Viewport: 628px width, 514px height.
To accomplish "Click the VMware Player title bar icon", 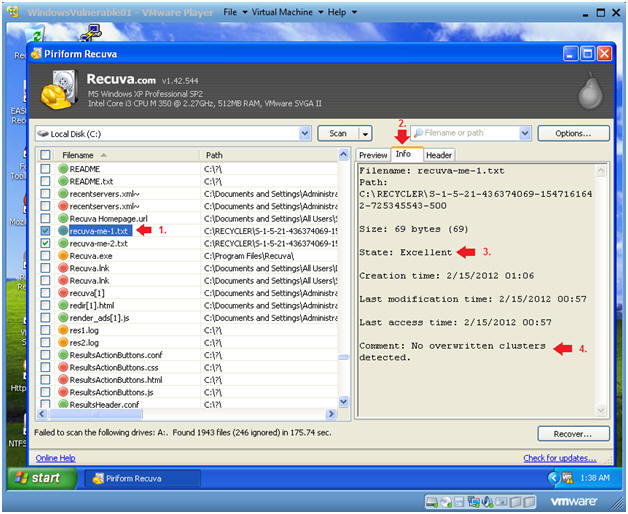I will click(x=13, y=12).
